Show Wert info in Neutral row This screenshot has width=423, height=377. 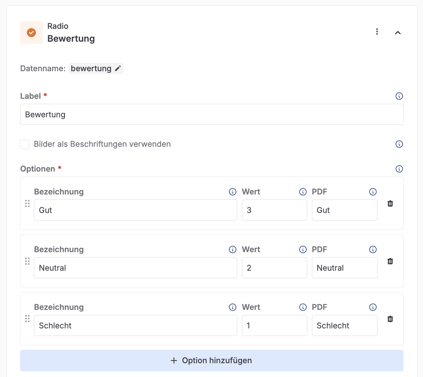click(x=302, y=249)
